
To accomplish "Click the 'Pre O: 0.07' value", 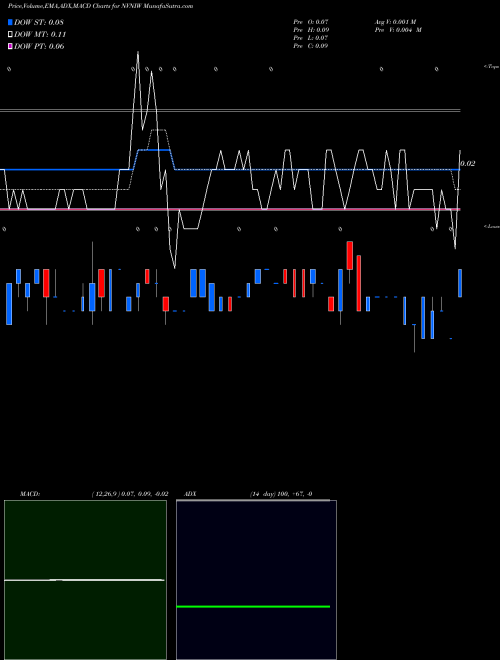I will click(x=311, y=21).
